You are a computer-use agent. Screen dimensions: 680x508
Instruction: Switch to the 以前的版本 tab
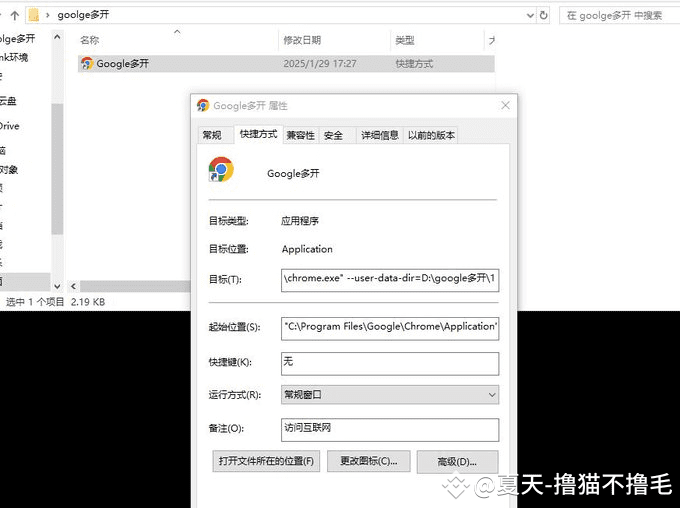point(431,135)
